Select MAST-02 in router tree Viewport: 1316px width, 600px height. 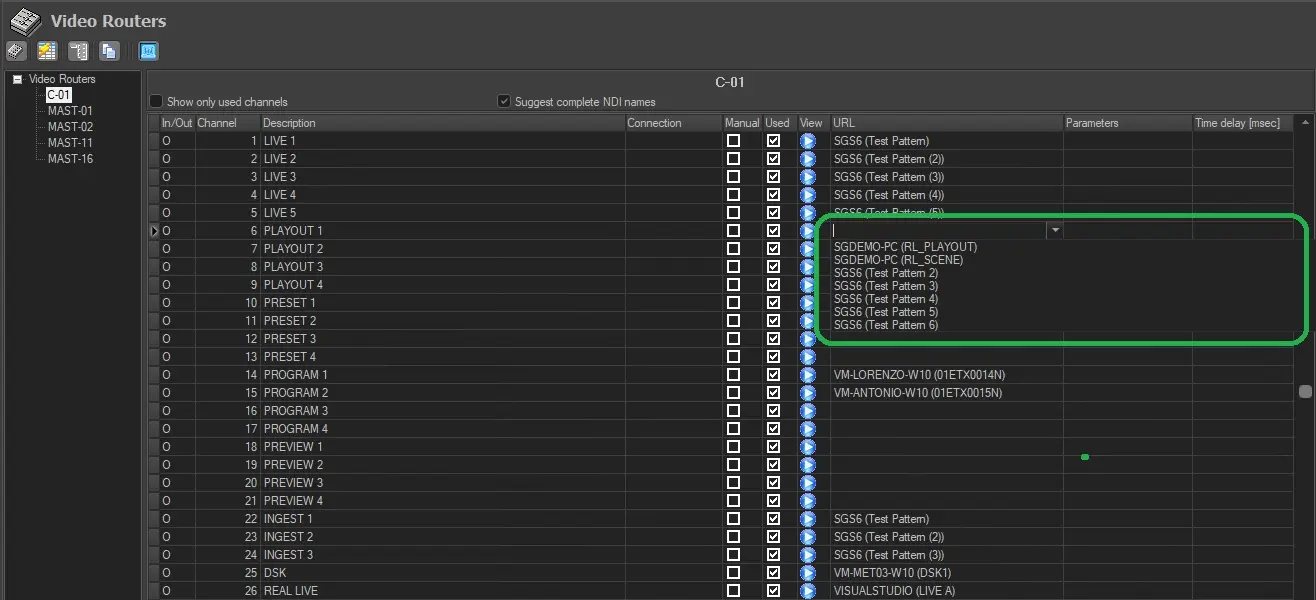click(x=70, y=127)
